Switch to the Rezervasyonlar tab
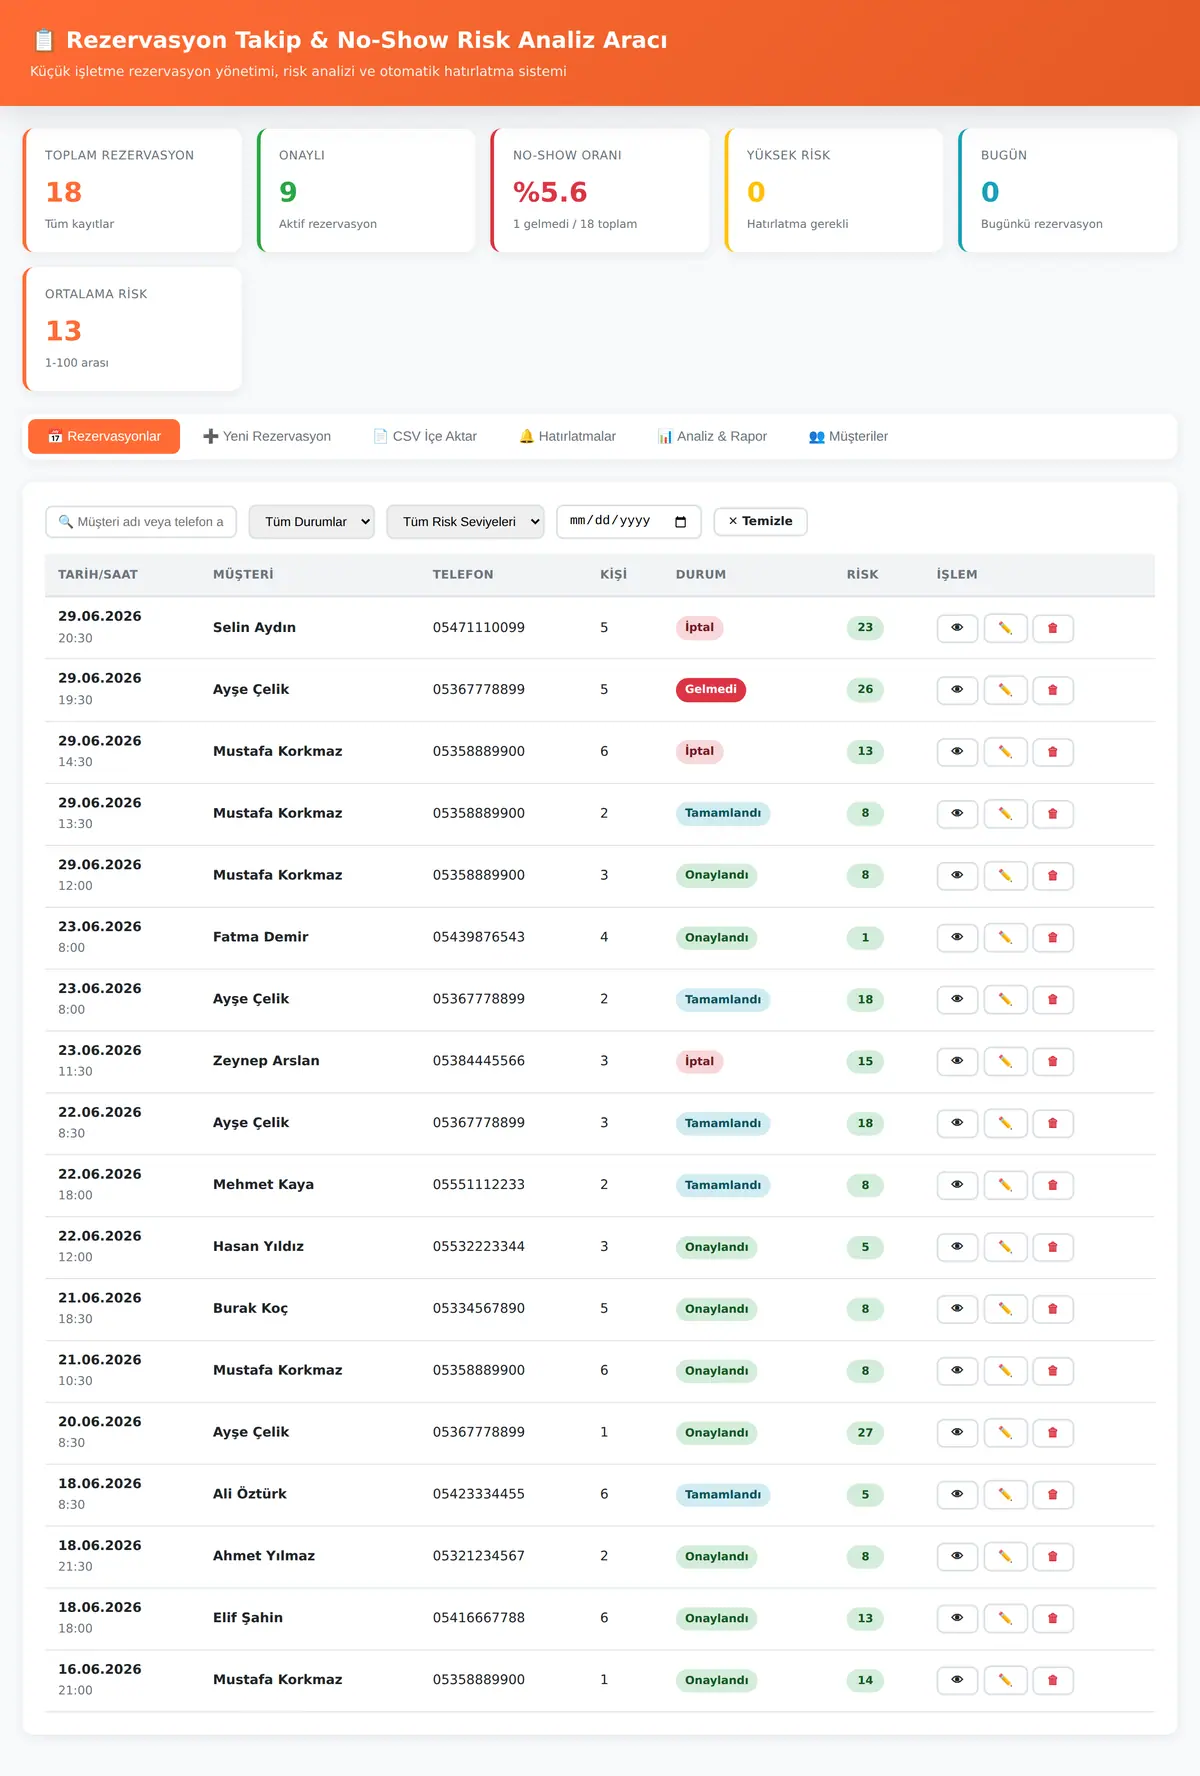This screenshot has height=1776, width=1200. click(x=104, y=436)
